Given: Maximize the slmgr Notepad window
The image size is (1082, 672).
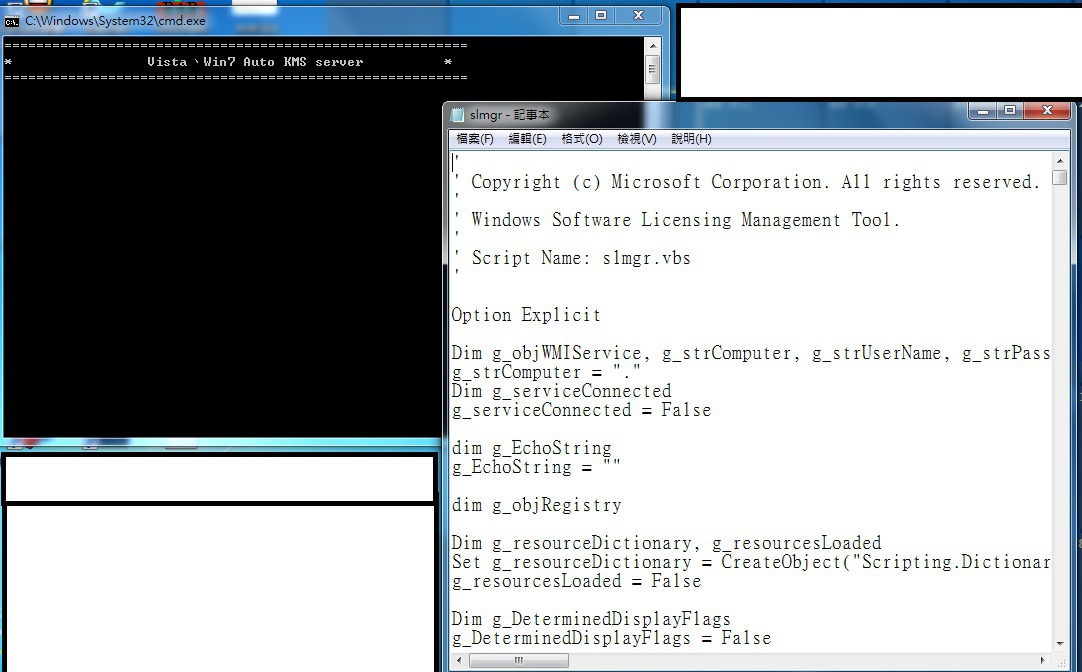Looking at the screenshot, I should coord(1010,111).
